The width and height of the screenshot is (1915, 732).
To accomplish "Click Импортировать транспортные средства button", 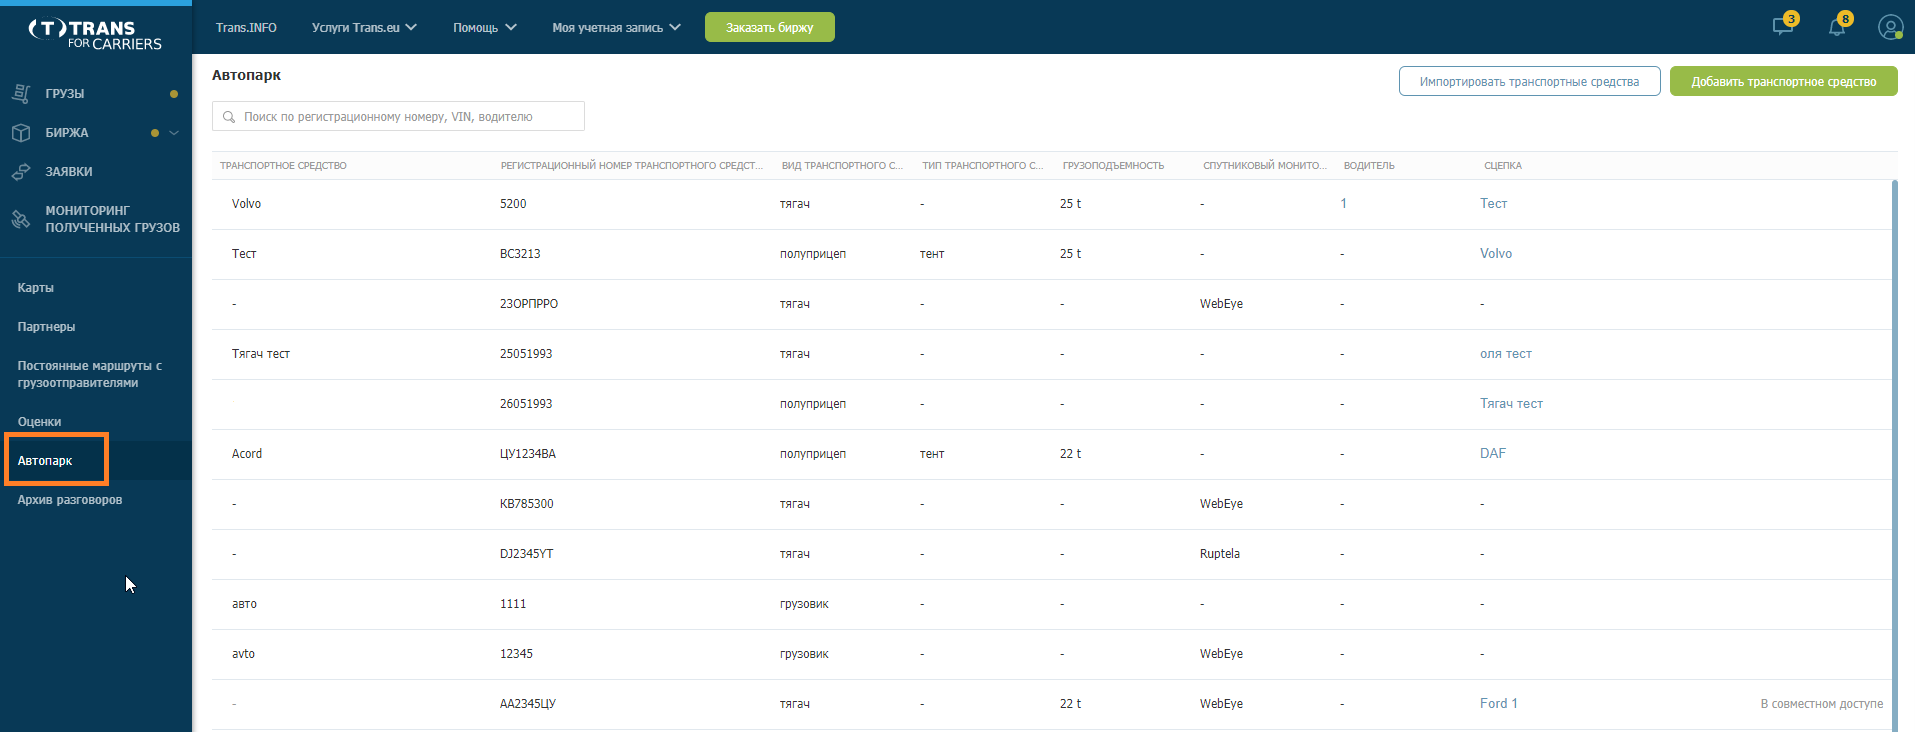I will click(1529, 81).
